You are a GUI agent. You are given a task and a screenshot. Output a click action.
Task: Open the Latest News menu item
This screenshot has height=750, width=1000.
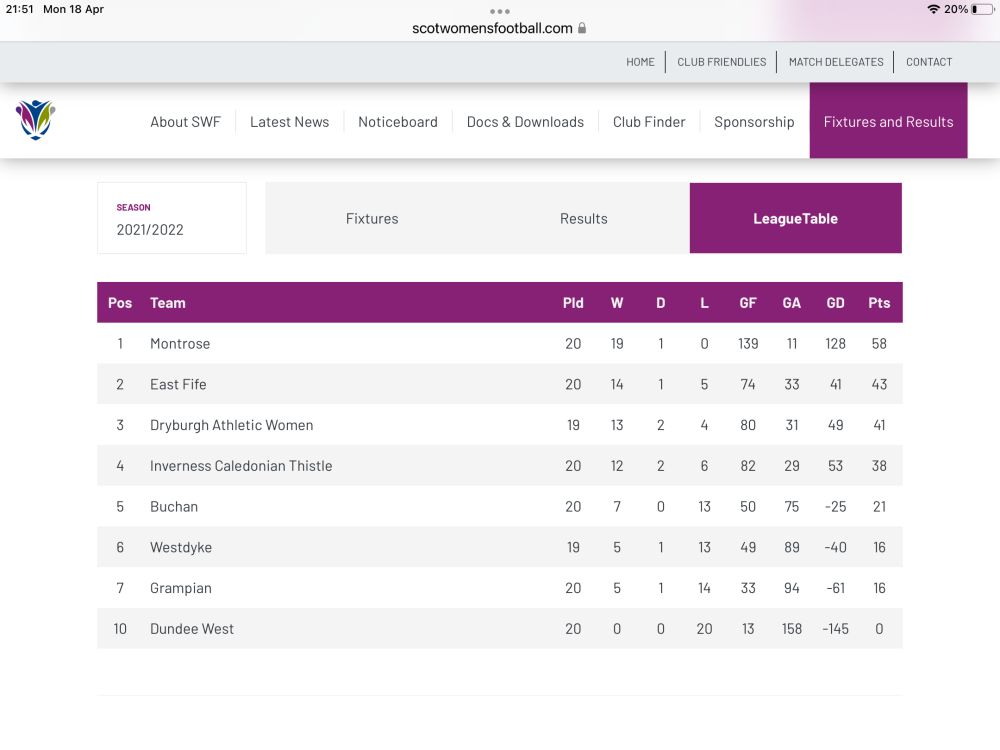[x=290, y=122]
